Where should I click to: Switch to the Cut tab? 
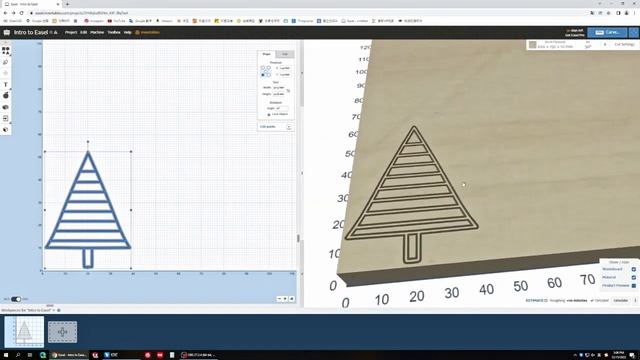click(x=285, y=54)
